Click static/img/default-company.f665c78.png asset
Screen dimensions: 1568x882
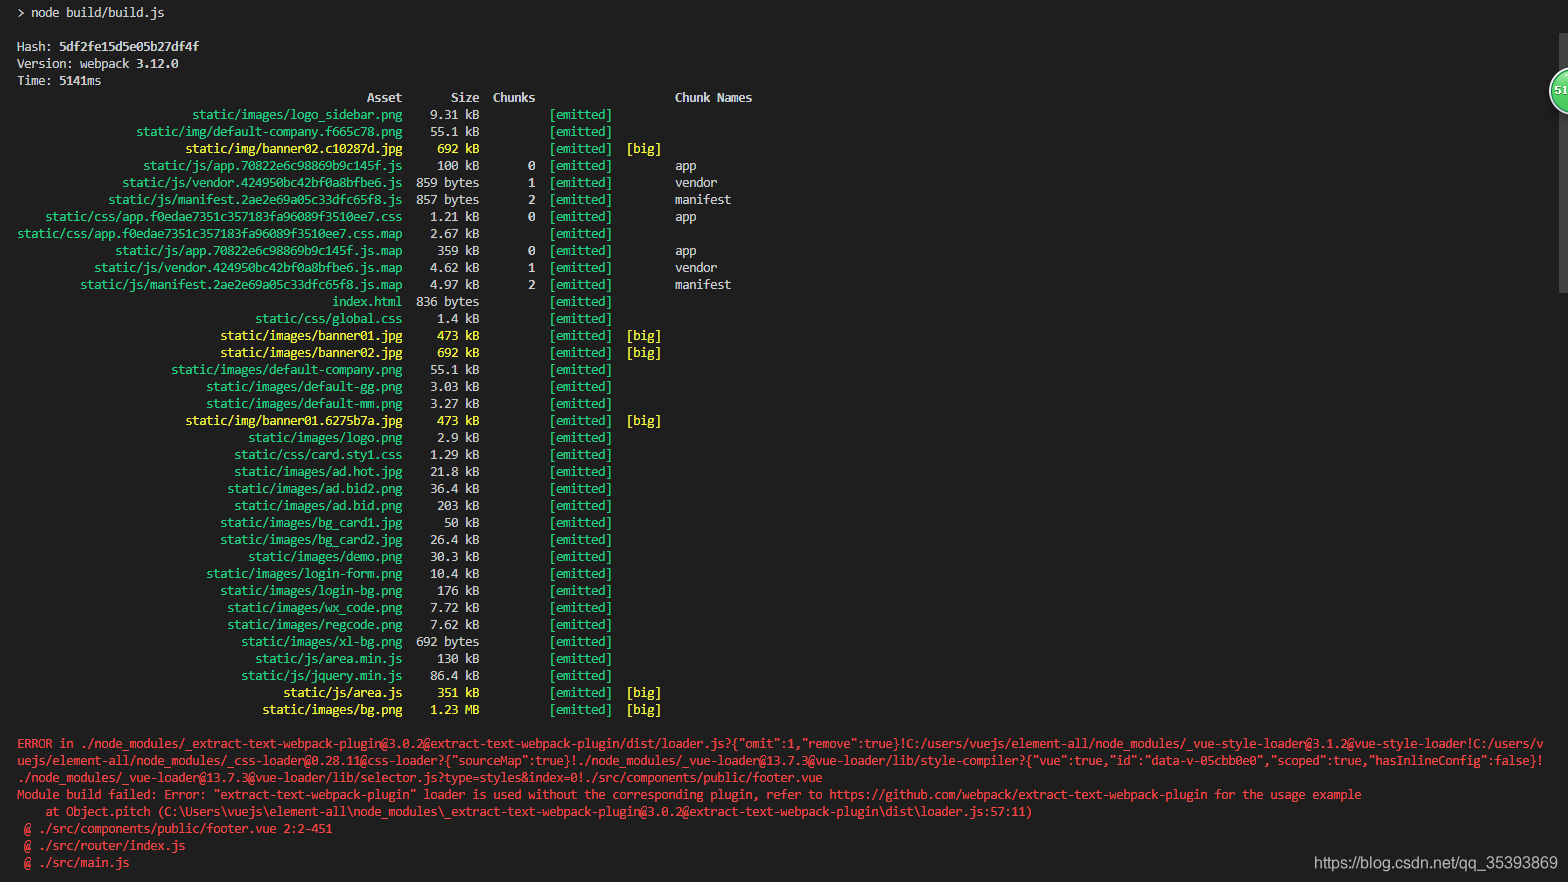point(269,132)
